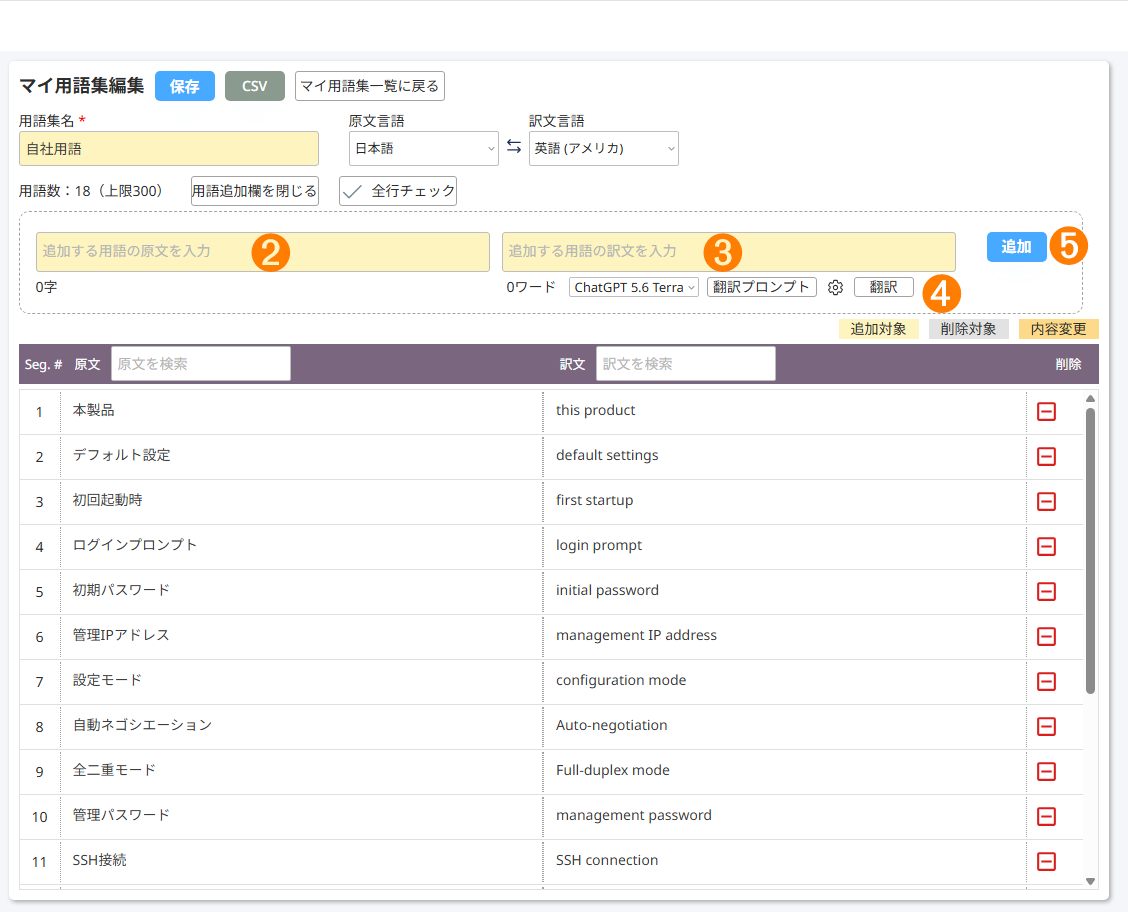
Task: Delete the 初期パスワード entry with minus icon
Action: (1046, 591)
